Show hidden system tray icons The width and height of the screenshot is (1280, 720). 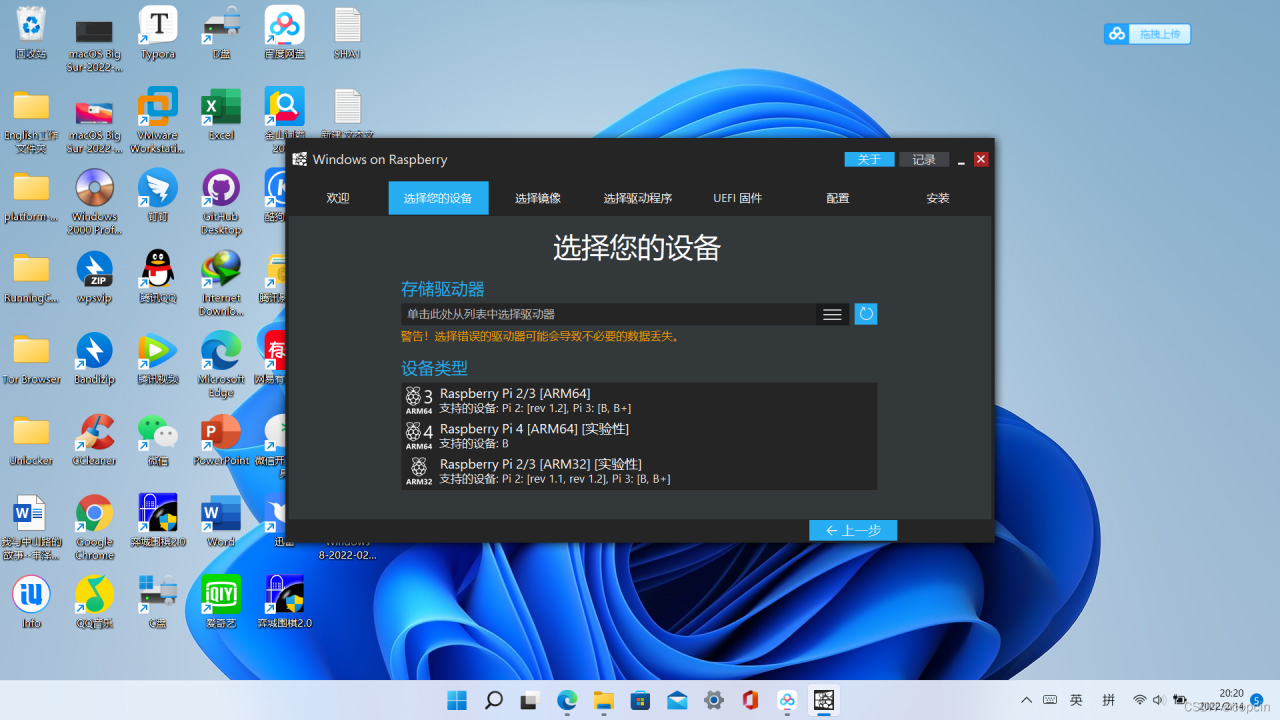(1026, 700)
